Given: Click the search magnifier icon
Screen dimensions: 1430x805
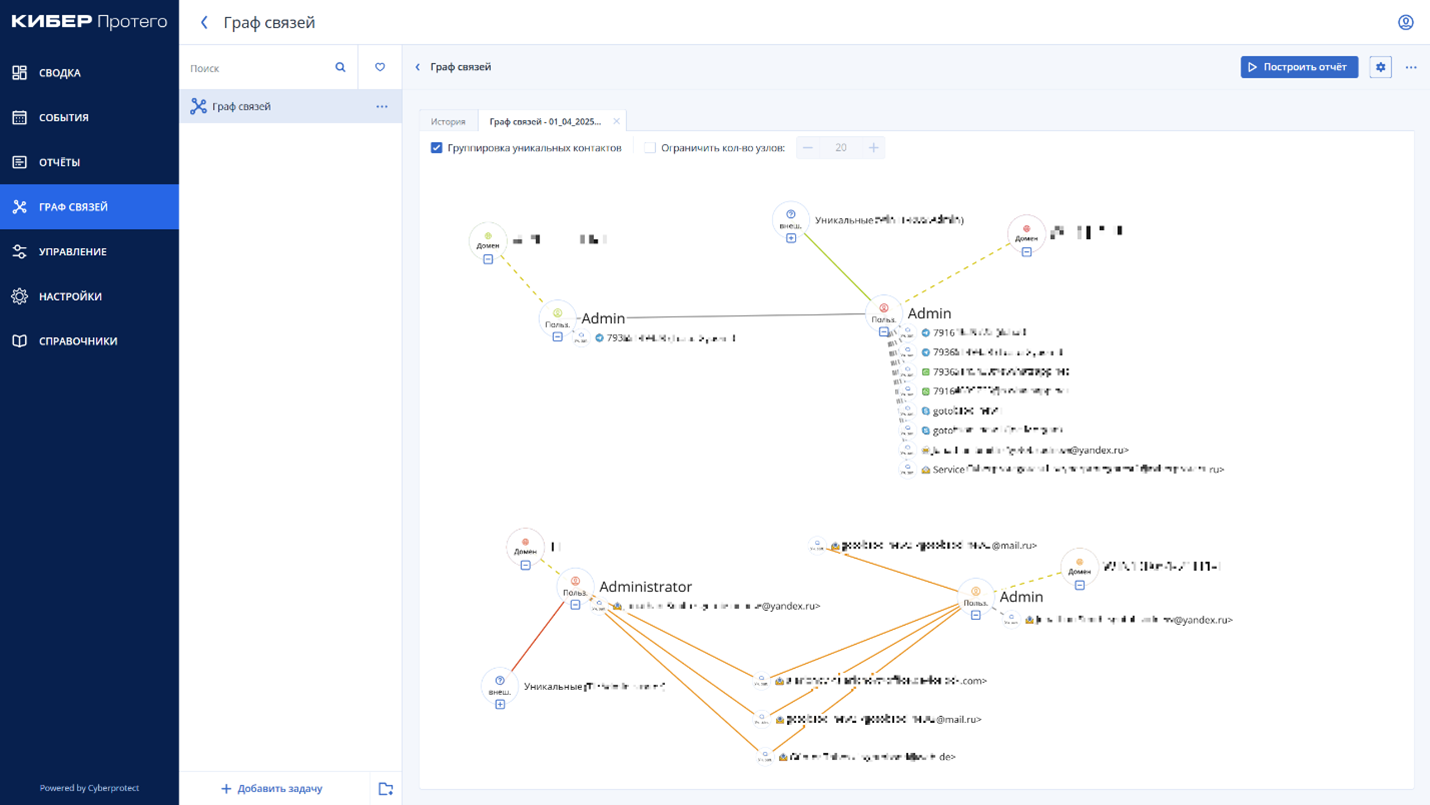Looking at the screenshot, I should click(x=340, y=68).
